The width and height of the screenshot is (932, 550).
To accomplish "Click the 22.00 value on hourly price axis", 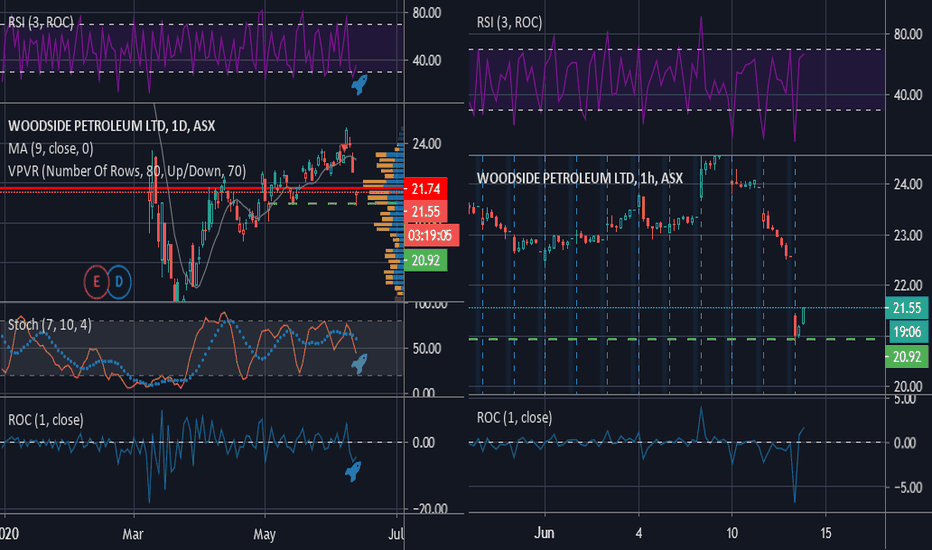I will (908, 285).
